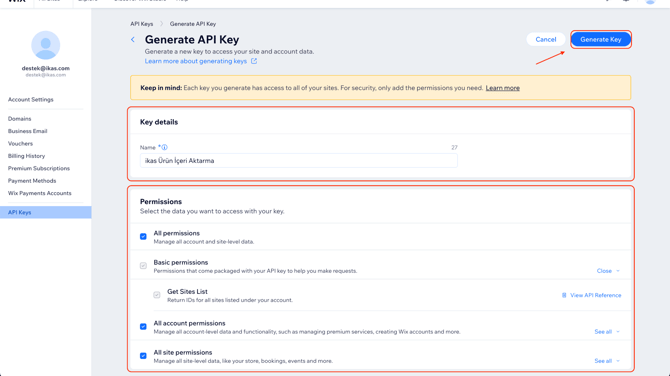The height and width of the screenshot is (376, 670).
Task: Click the Cancel button
Action: coord(546,39)
